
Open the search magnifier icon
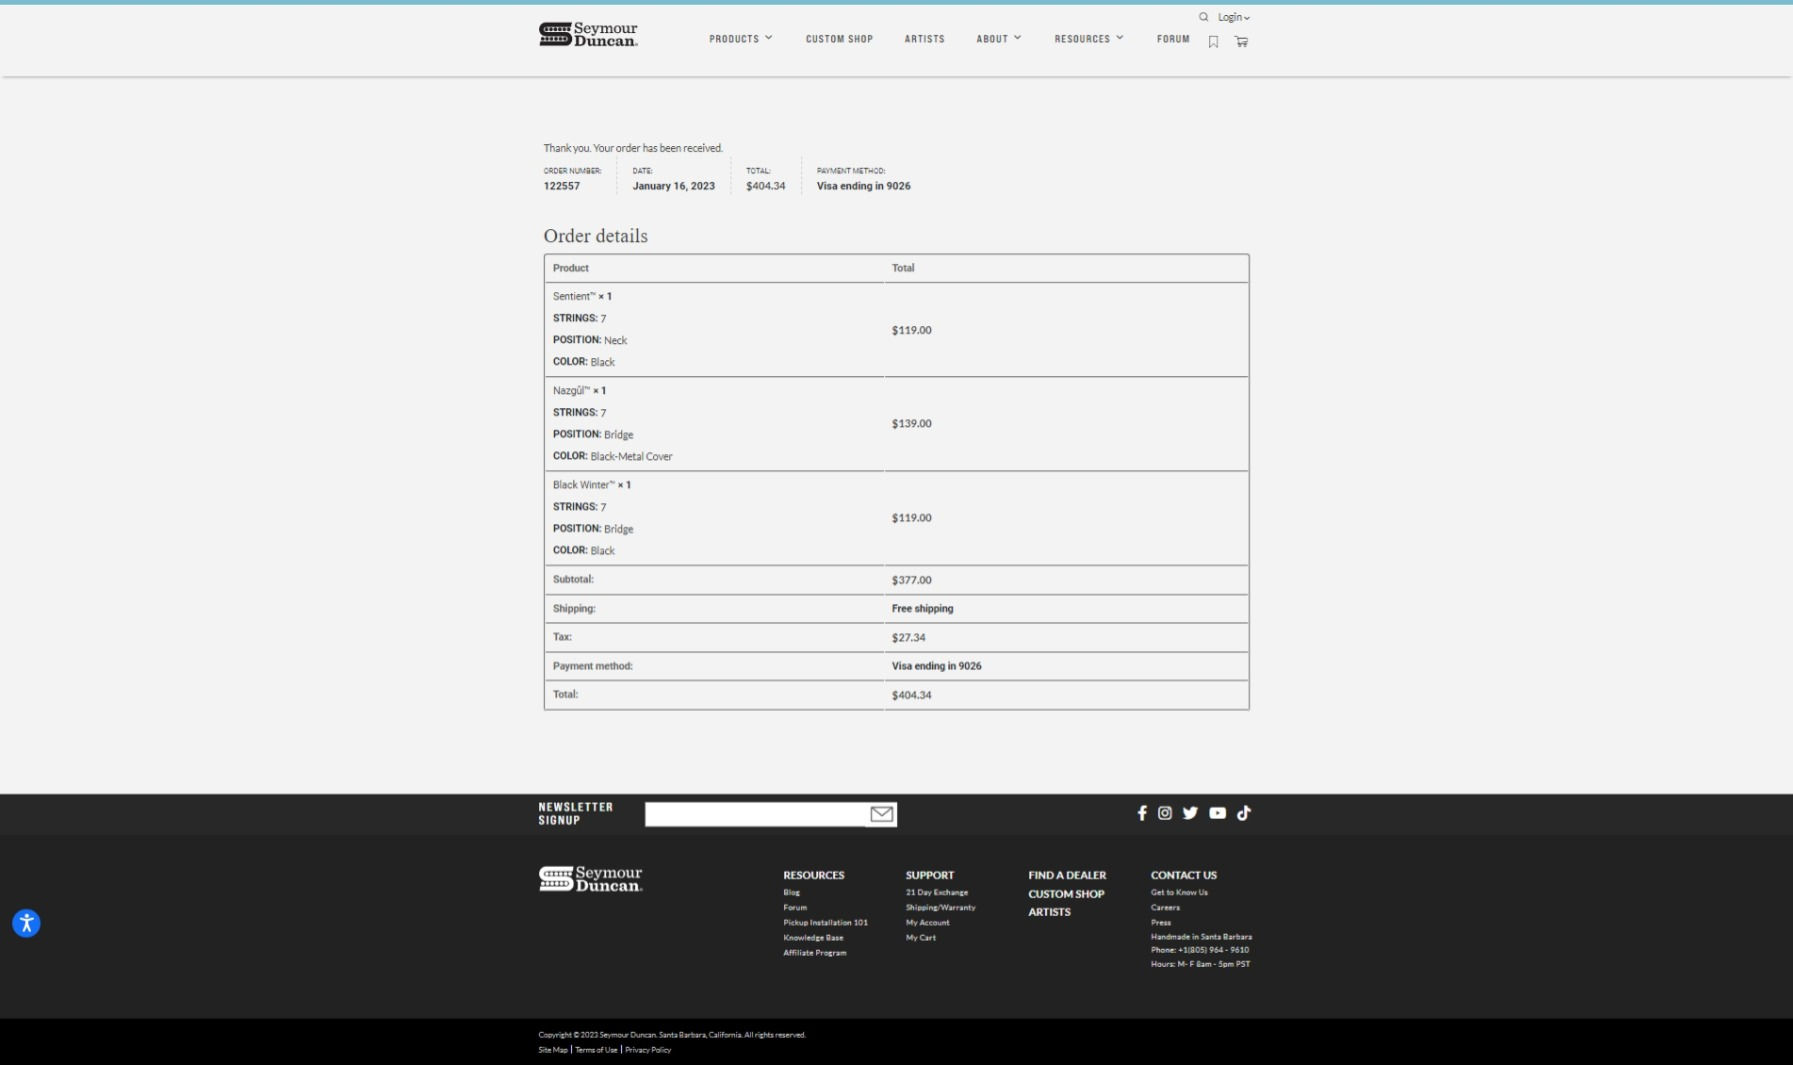coord(1203,17)
